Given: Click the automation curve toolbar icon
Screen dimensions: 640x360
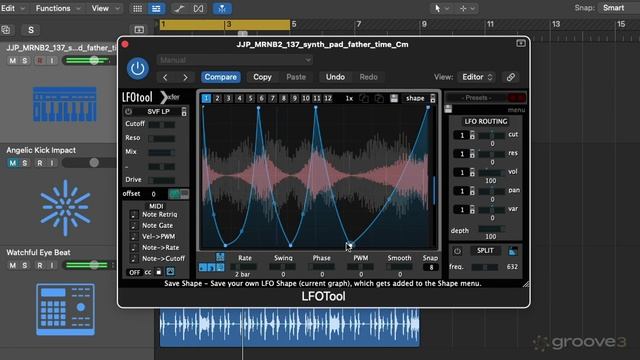Looking at the screenshot, I should coord(179,9).
